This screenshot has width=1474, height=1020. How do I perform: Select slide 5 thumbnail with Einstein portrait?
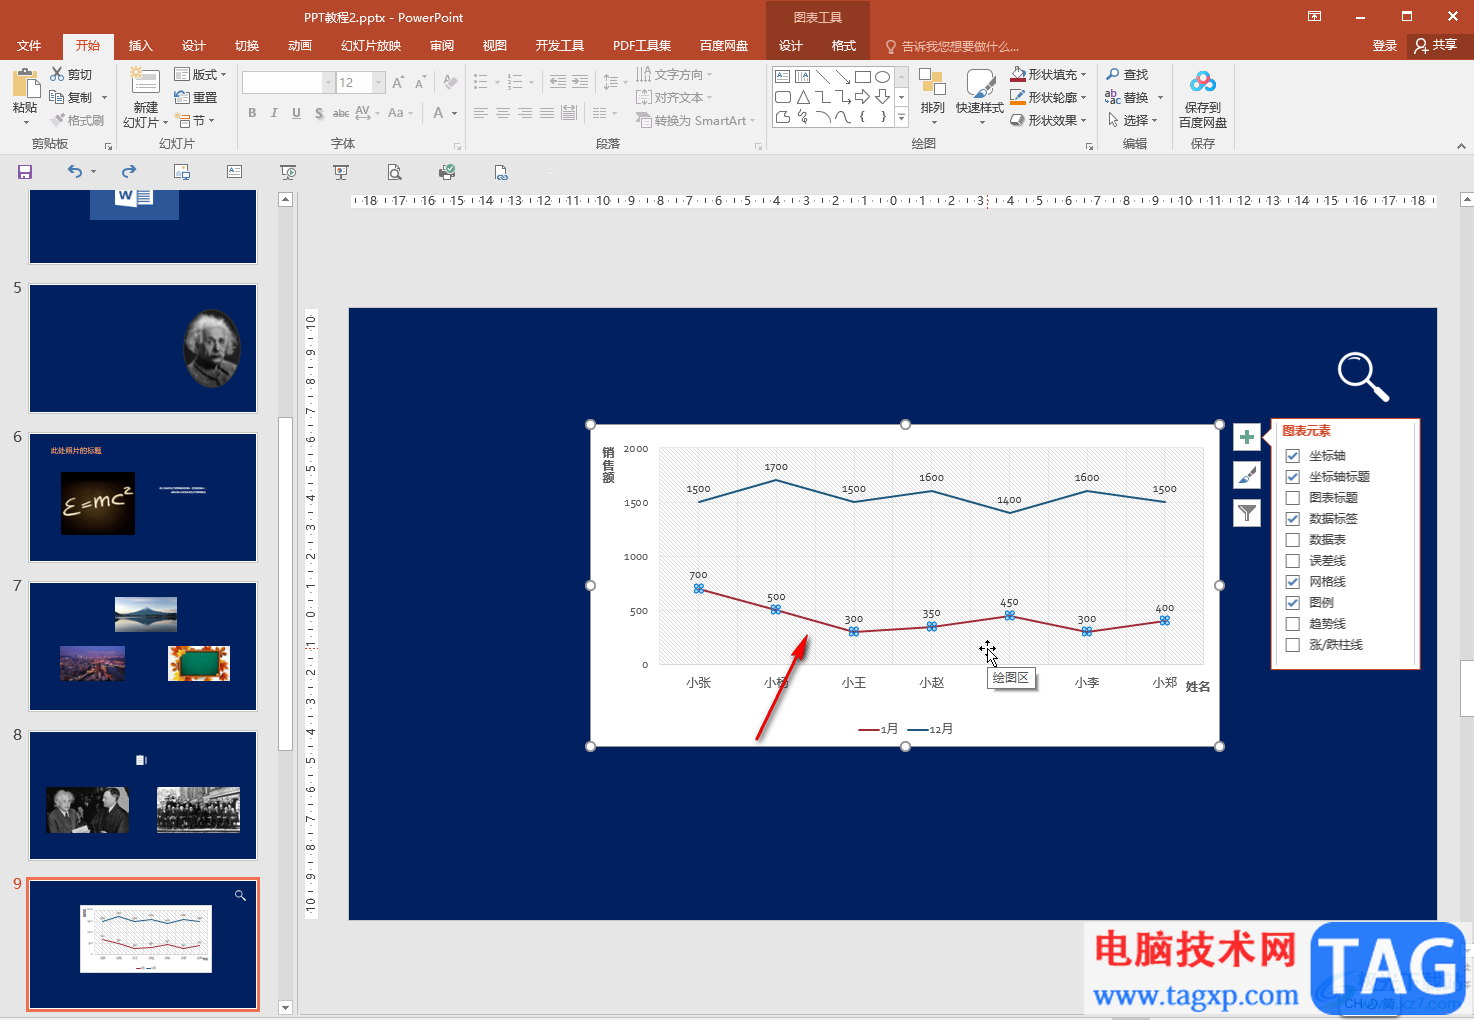(x=143, y=348)
